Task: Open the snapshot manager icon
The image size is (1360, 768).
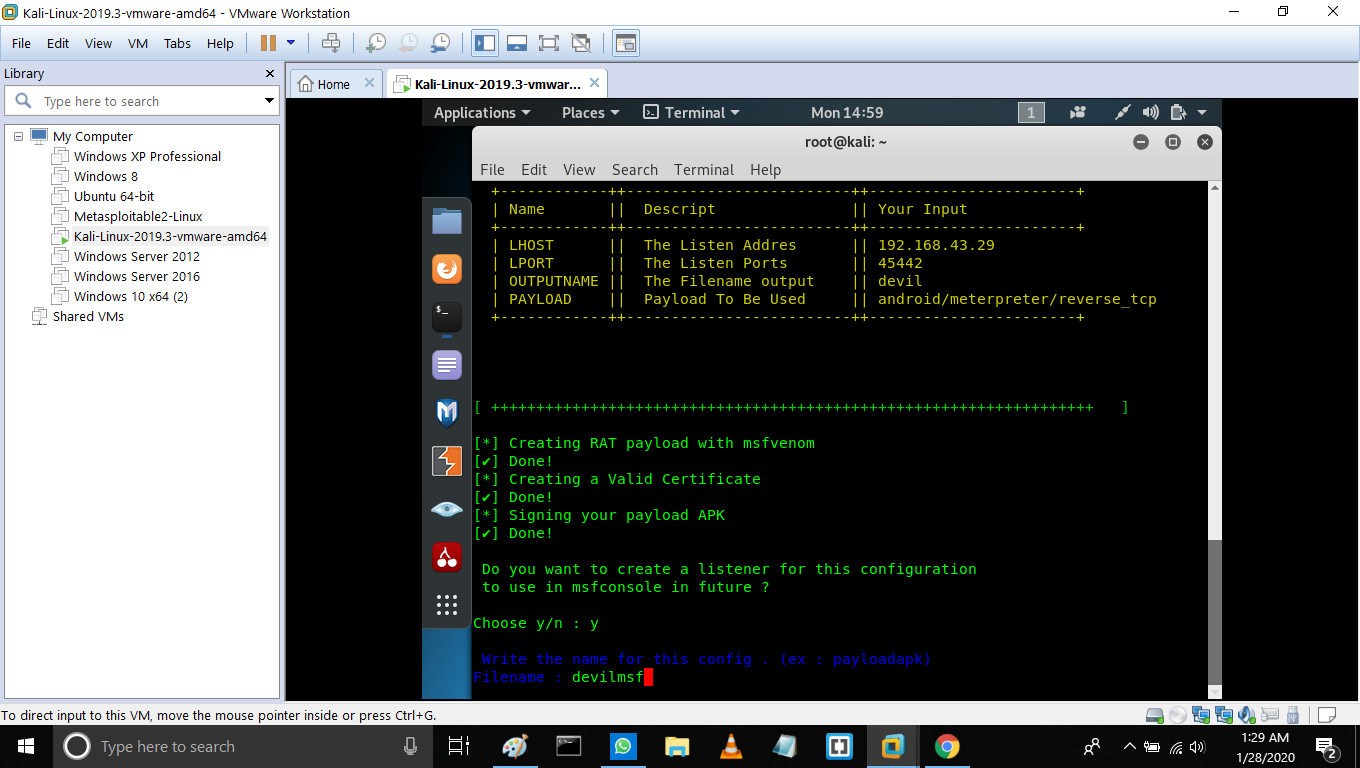Action: tap(440, 43)
